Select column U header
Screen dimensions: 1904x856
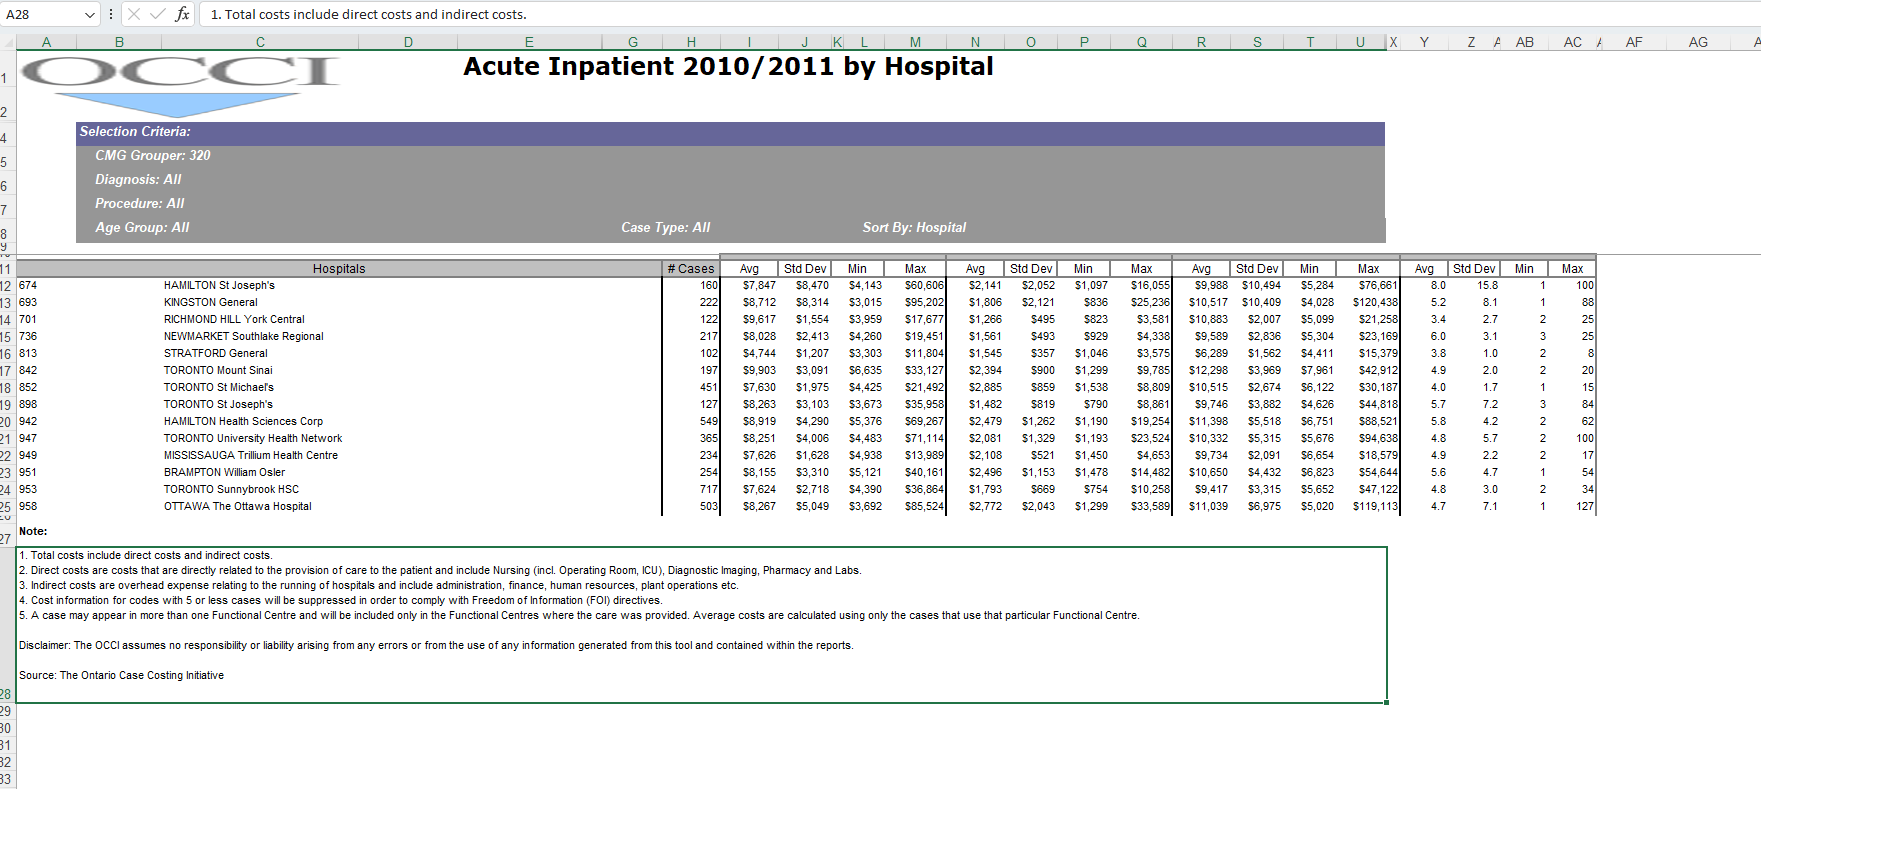point(1360,42)
